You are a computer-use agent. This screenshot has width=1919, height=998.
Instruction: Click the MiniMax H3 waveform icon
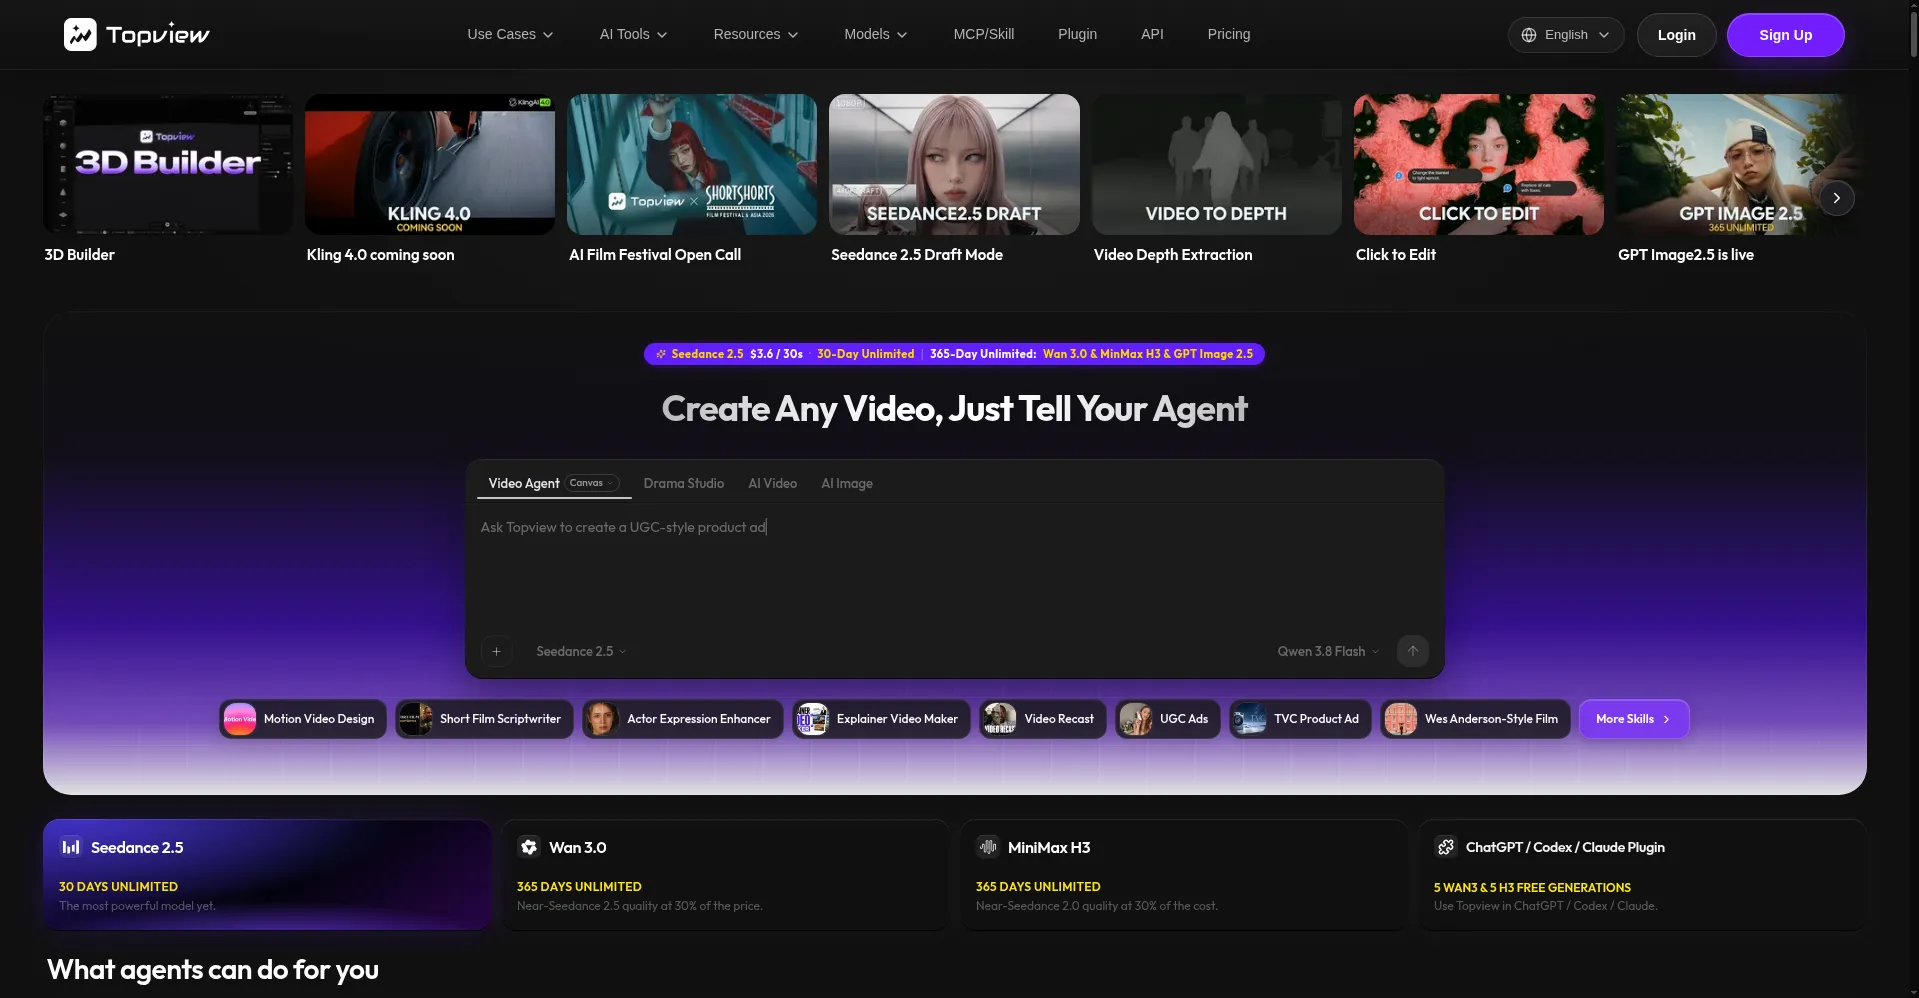988,847
